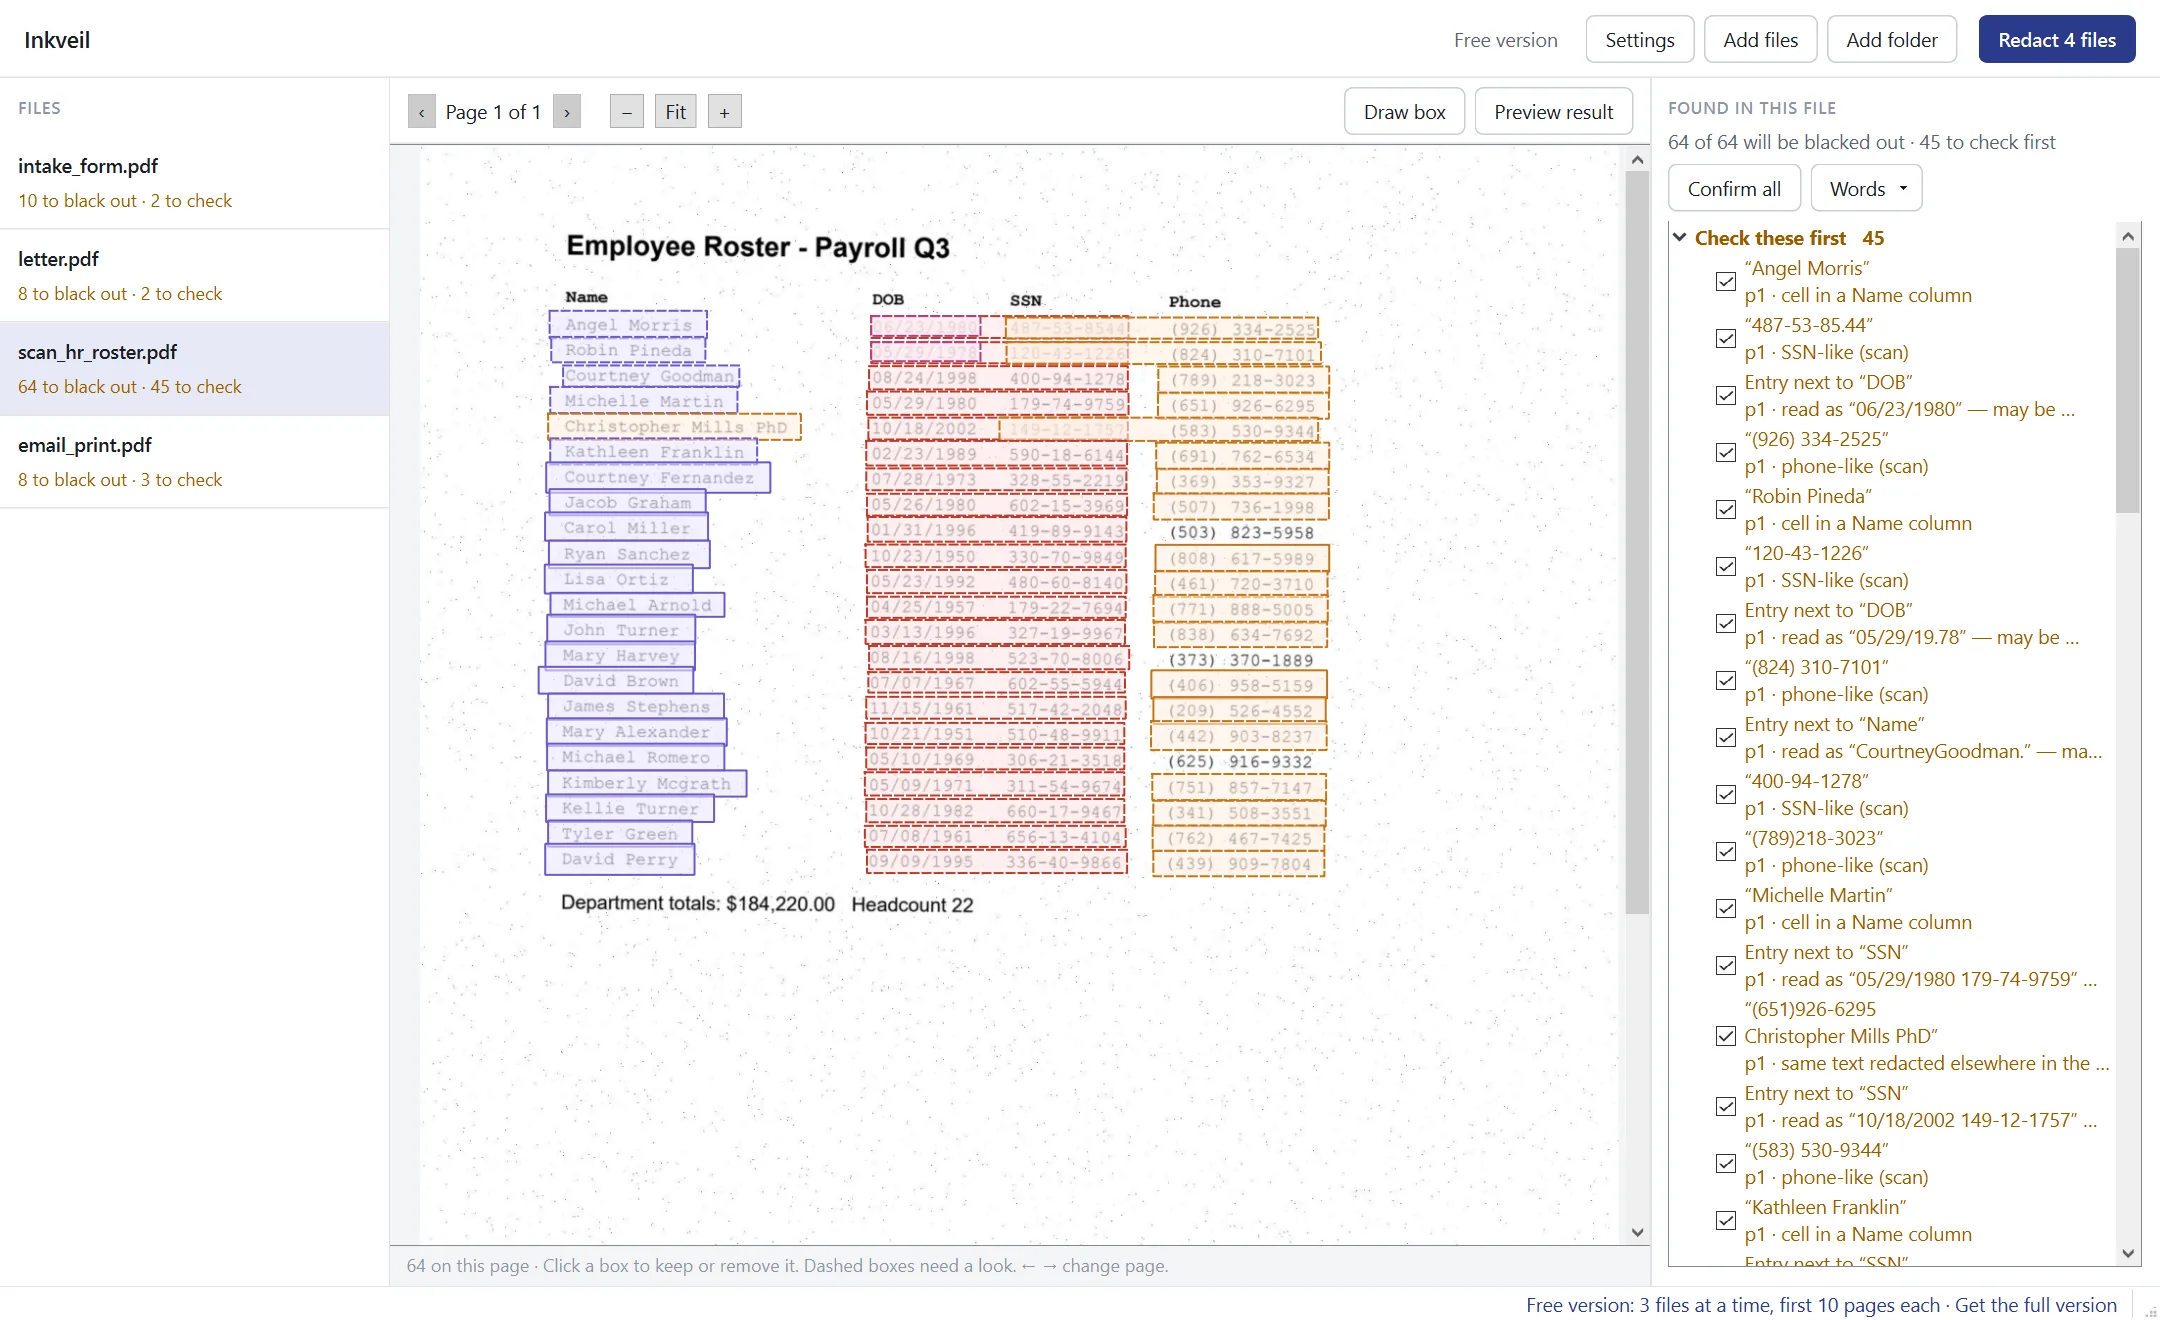Uncheck the "Angel Morris" finding
The height and width of the screenshot is (1320, 2160).
click(1725, 282)
